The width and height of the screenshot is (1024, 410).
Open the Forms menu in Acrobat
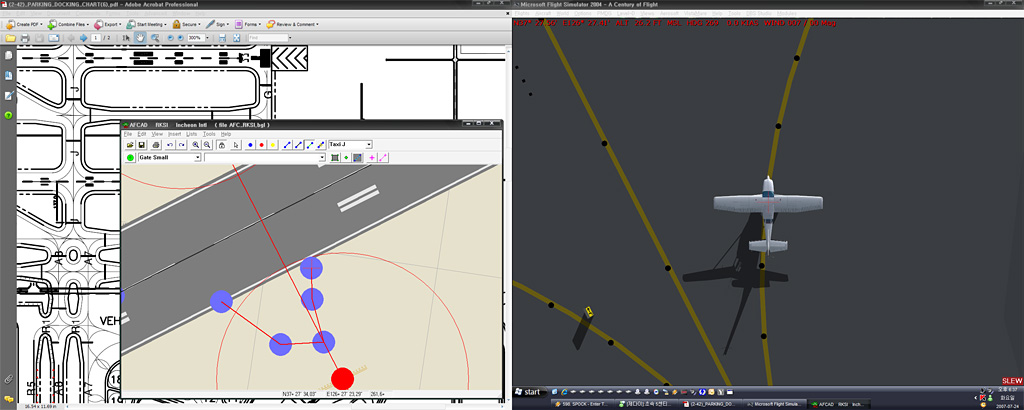click(x=248, y=24)
